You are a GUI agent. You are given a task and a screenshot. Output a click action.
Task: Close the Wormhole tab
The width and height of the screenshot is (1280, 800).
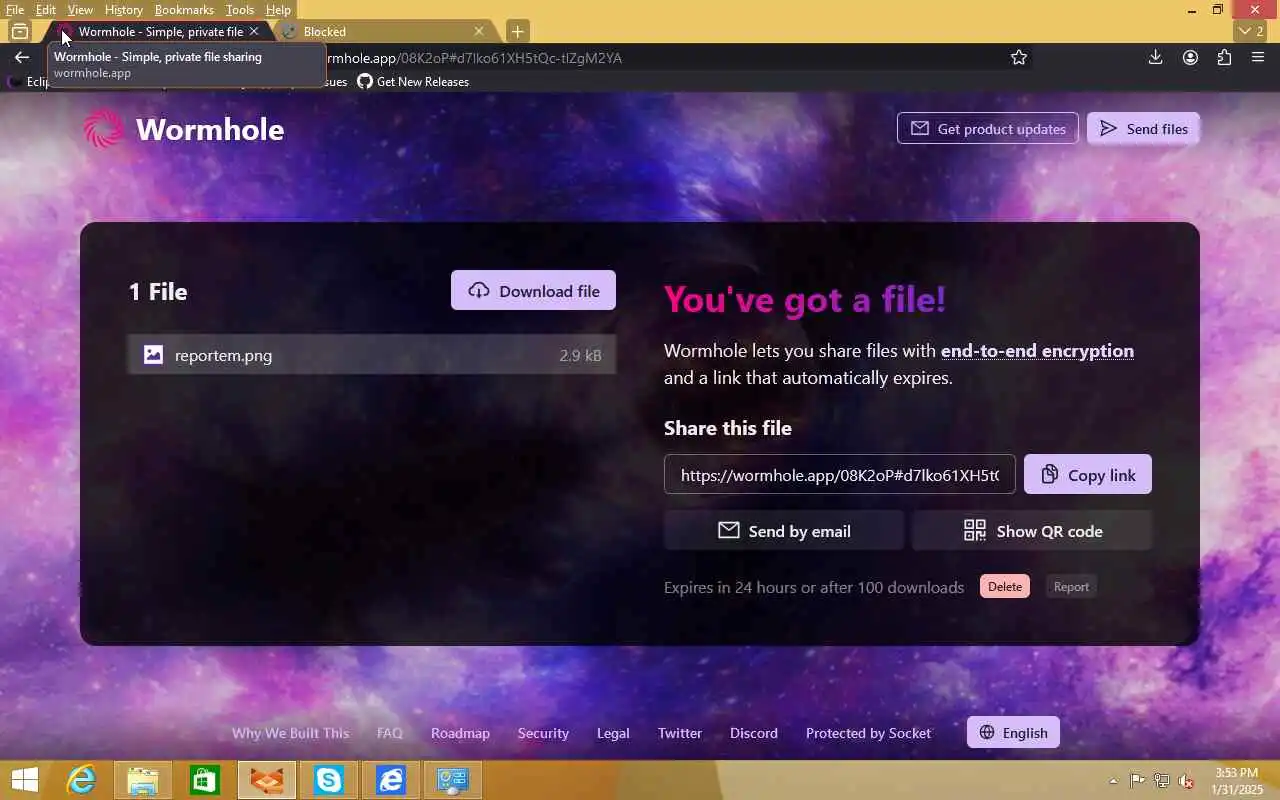[253, 31]
